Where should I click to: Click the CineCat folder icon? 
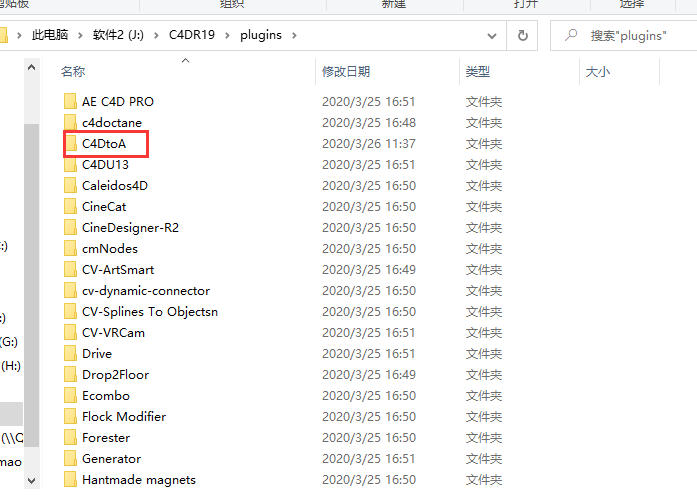click(x=70, y=206)
